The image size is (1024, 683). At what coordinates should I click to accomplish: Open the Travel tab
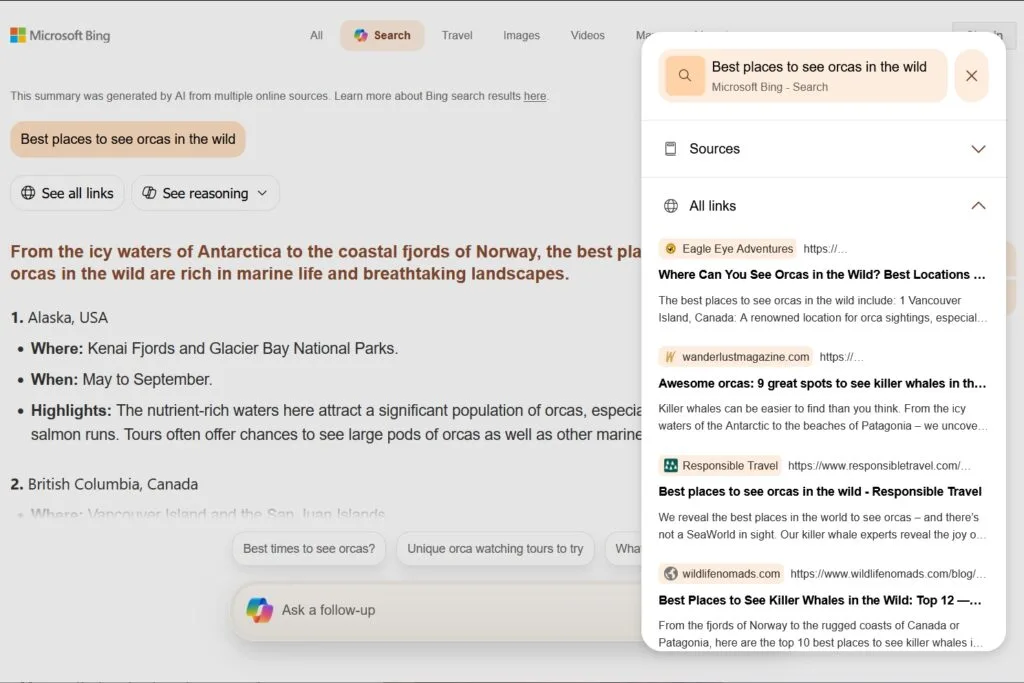click(x=456, y=35)
